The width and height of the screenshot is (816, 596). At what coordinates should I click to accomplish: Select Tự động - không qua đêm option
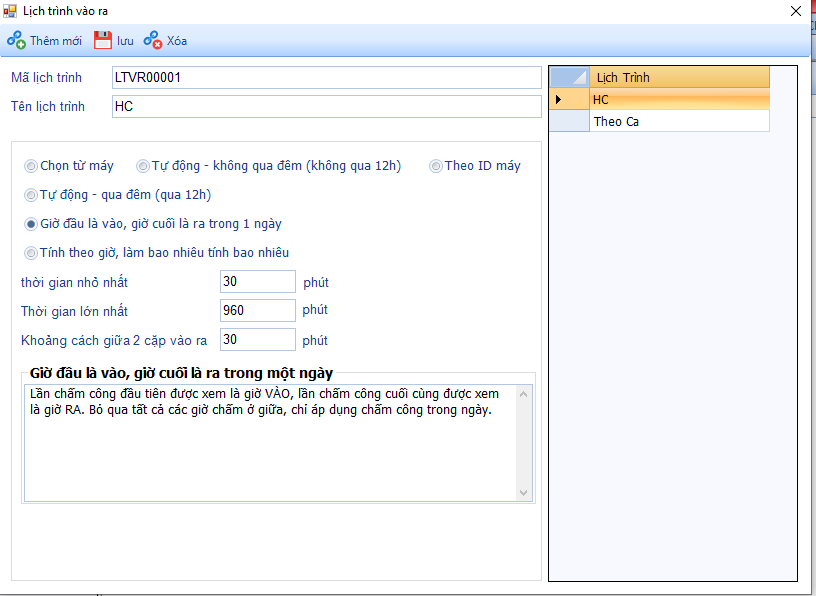(143, 166)
